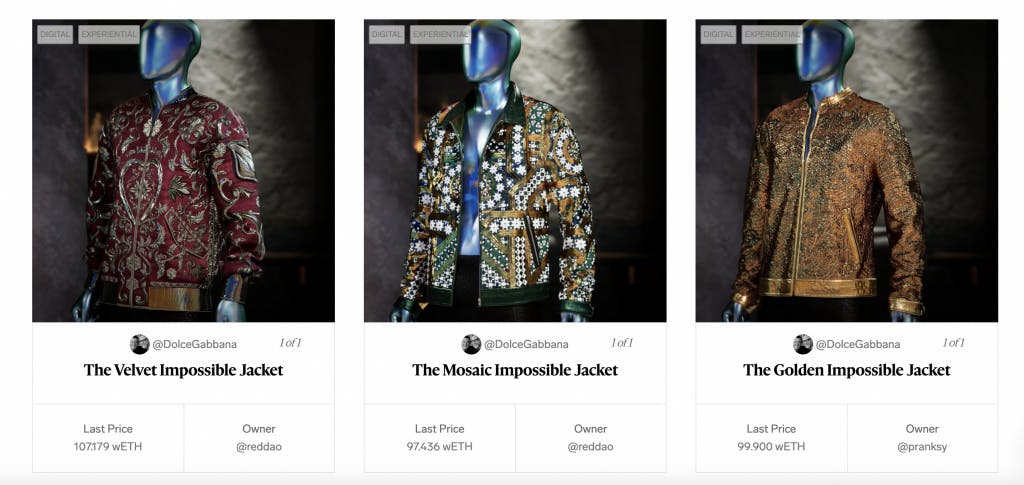Select DIGITAL tag on Golden jacket image

[x=718, y=35]
